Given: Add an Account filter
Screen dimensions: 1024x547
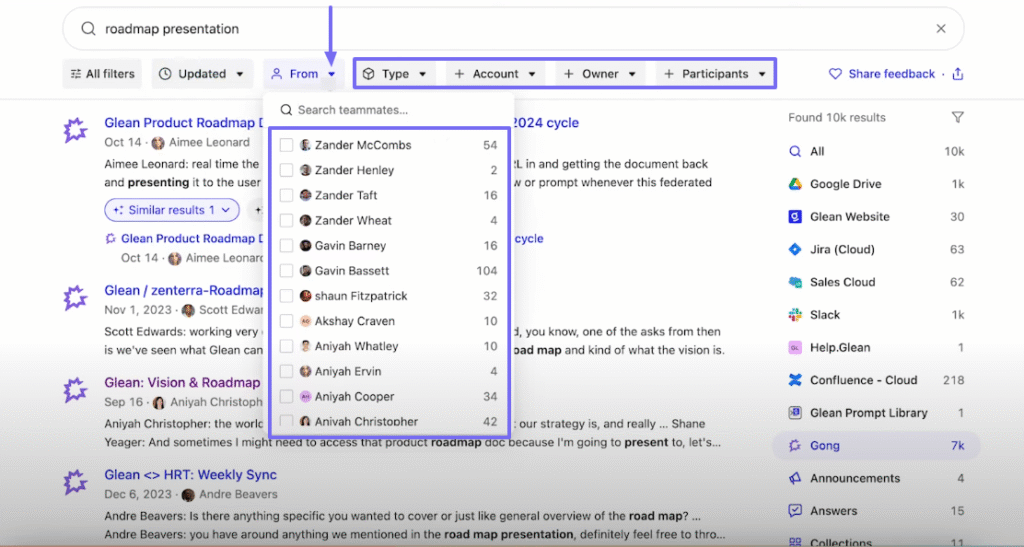Looking at the screenshot, I should point(495,74).
